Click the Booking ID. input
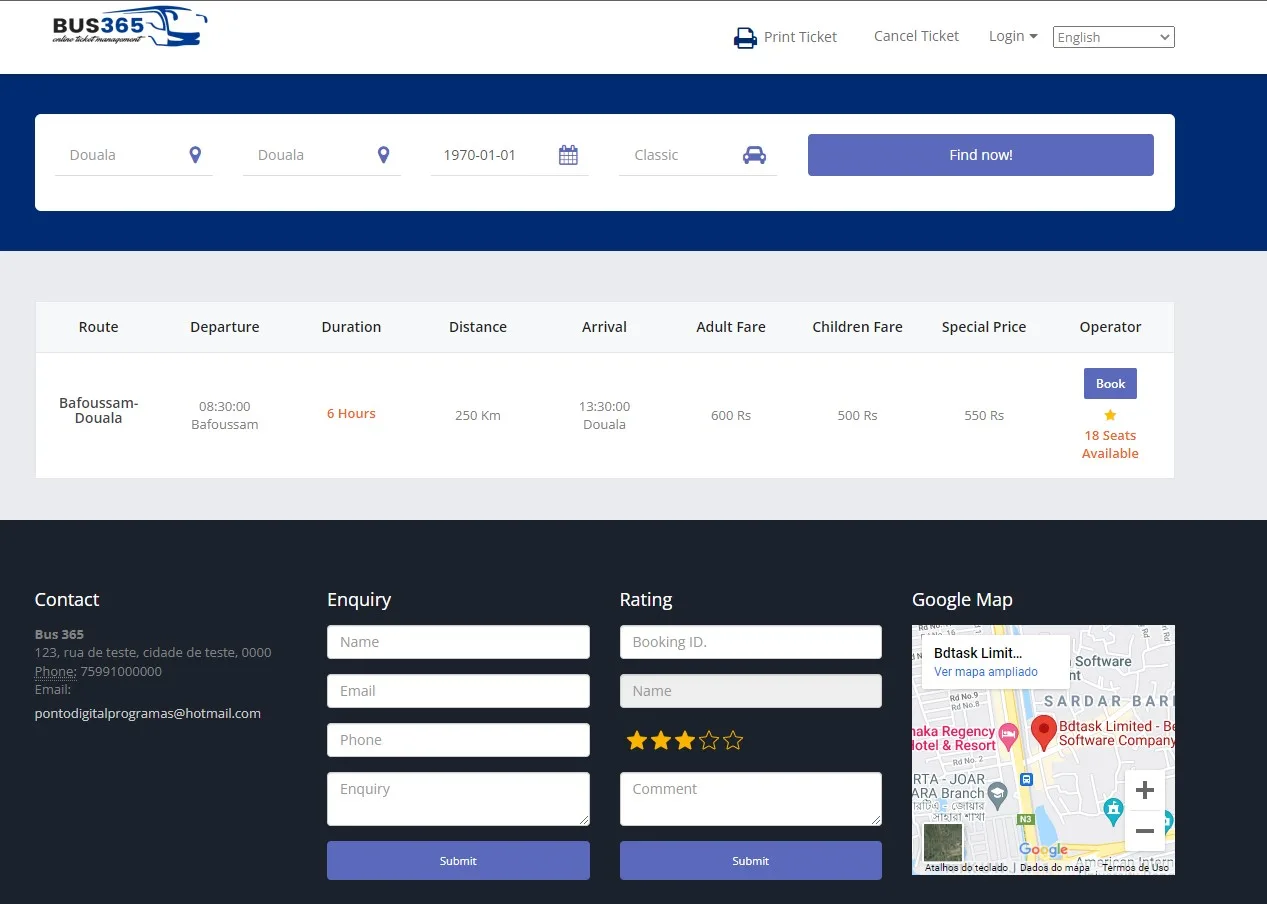1267x904 pixels. click(x=751, y=642)
